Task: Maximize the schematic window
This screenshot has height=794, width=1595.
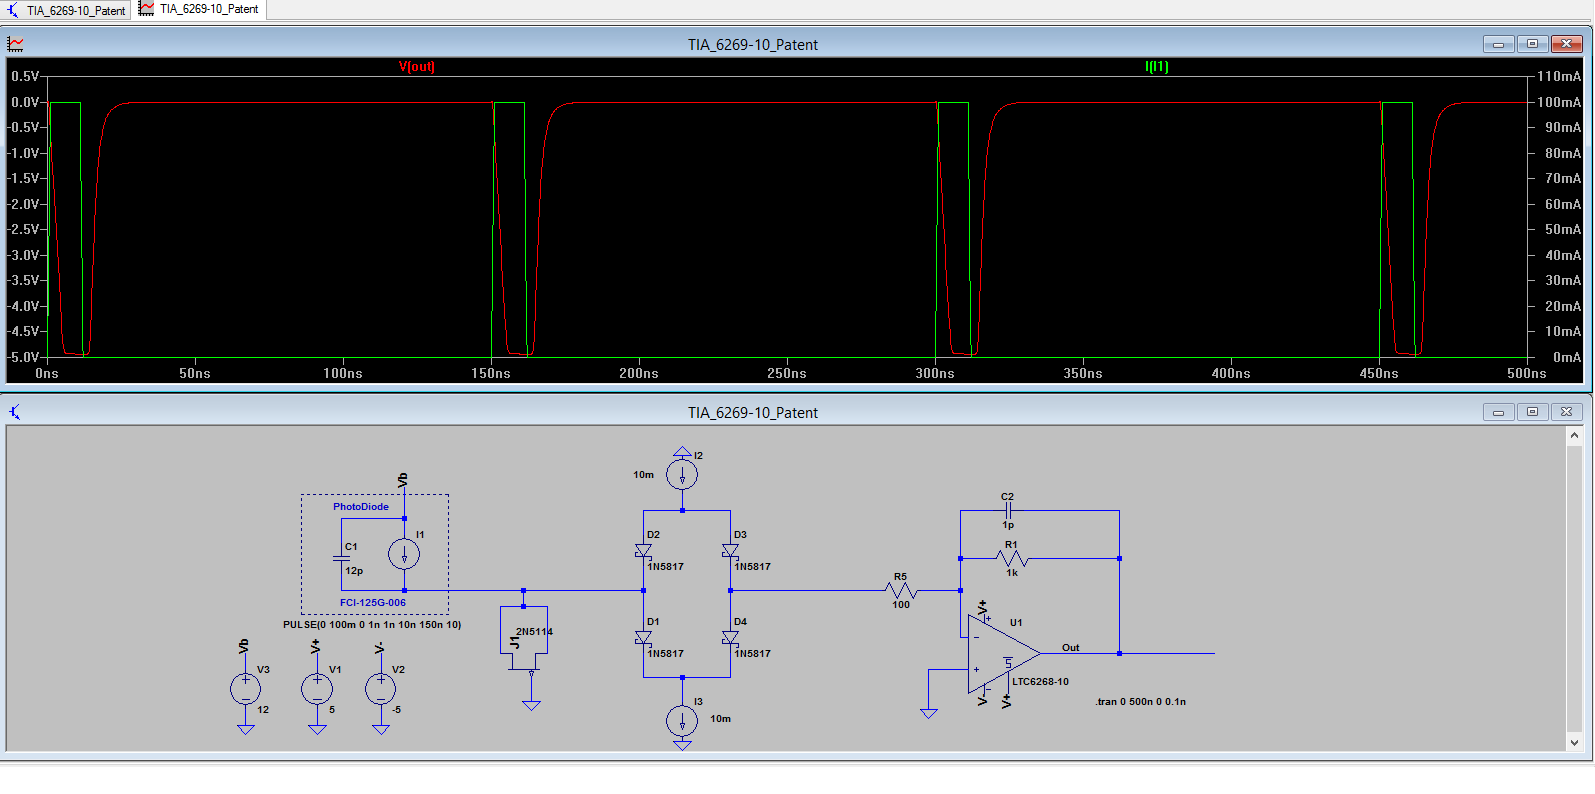Action: pyautogui.click(x=1532, y=412)
